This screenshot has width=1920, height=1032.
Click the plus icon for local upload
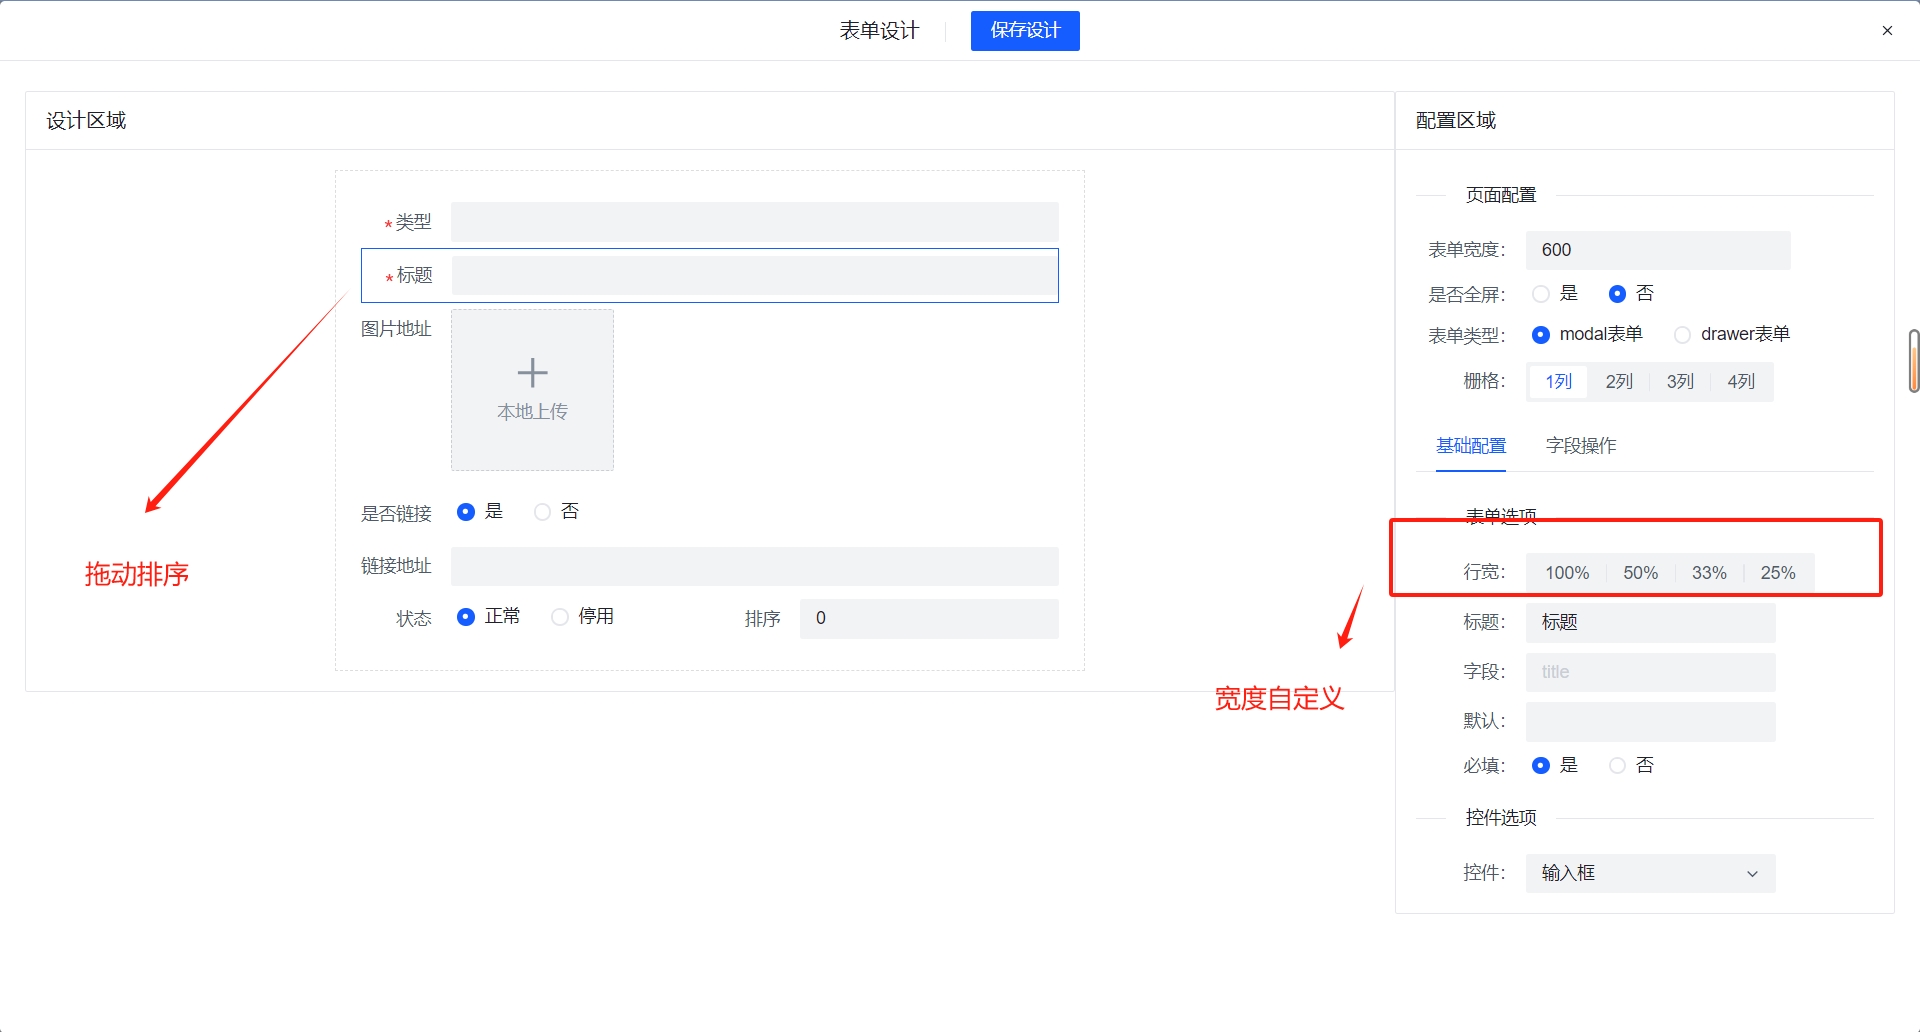532,373
